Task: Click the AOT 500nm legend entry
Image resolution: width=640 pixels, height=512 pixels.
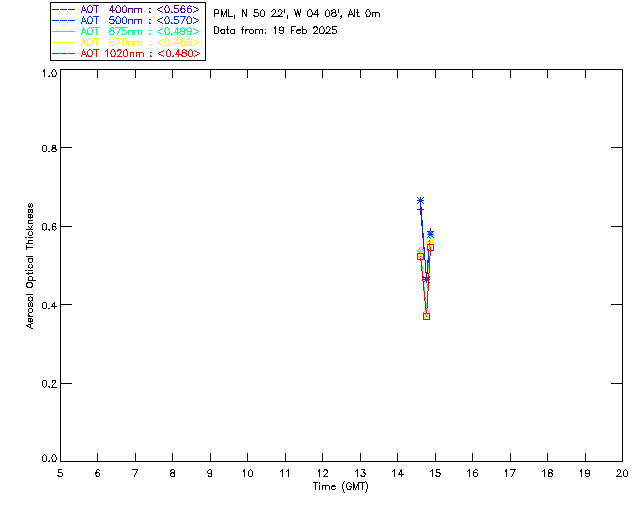Action: click(x=126, y=20)
